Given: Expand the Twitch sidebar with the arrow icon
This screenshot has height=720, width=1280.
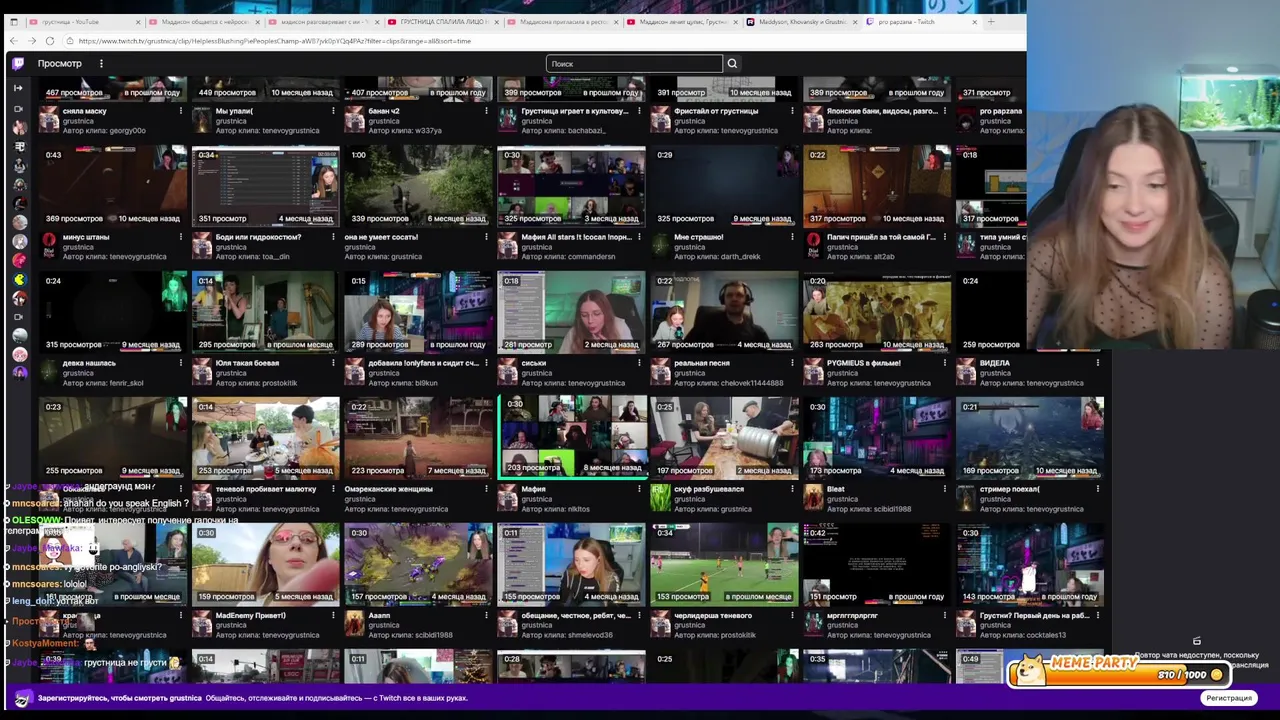Looking at the screenshot, I should (x=18, y=88).
